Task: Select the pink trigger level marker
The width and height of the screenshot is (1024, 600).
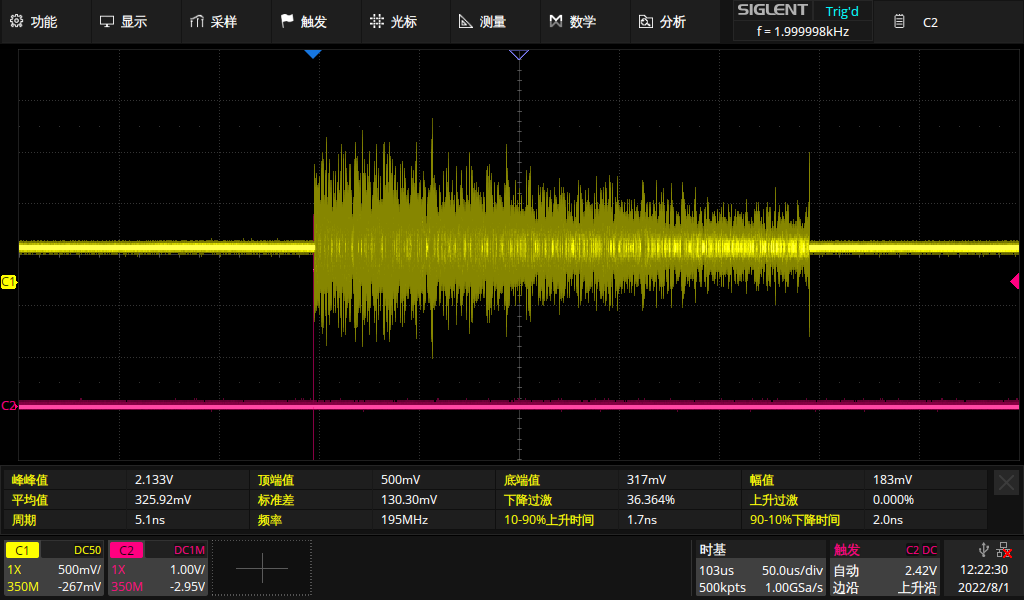Action: click(1013, 283)
